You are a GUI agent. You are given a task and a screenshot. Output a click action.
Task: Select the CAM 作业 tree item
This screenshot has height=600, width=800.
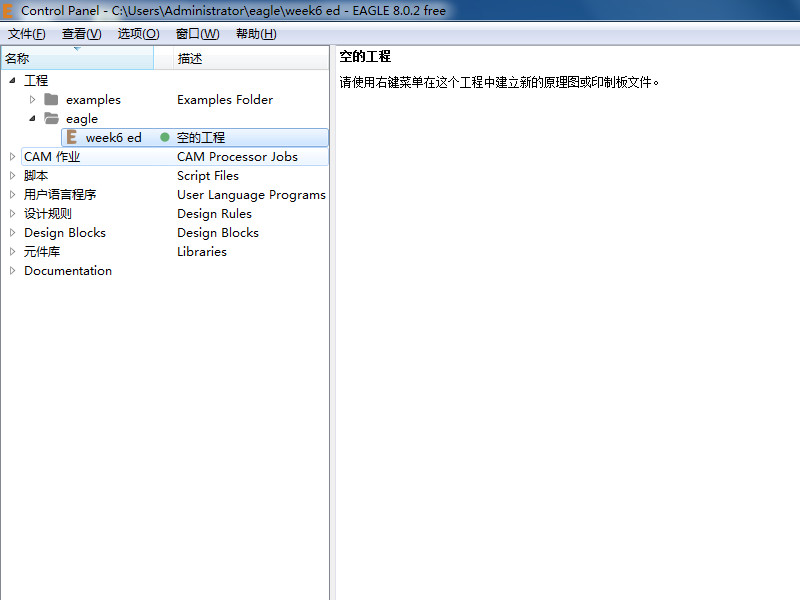point(52,157)
